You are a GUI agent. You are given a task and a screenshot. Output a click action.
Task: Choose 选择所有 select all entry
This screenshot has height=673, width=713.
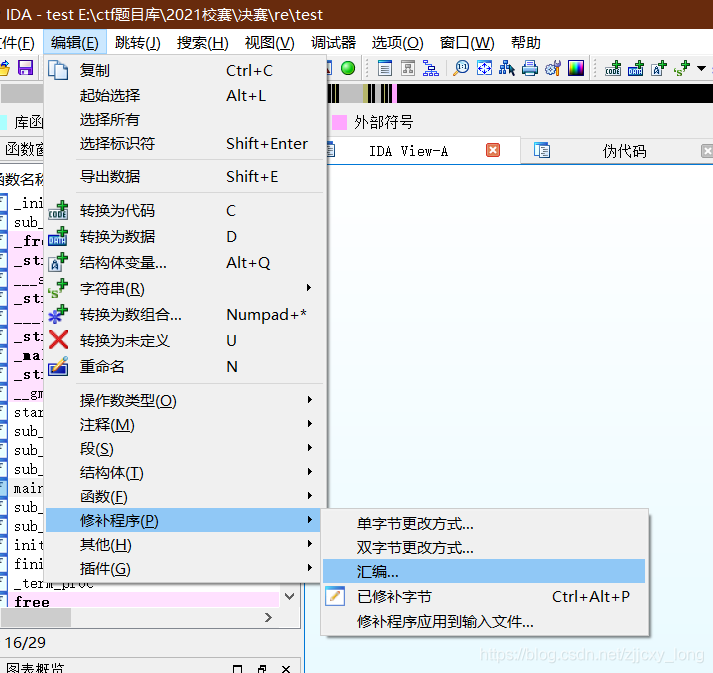[x=186, y=120]
